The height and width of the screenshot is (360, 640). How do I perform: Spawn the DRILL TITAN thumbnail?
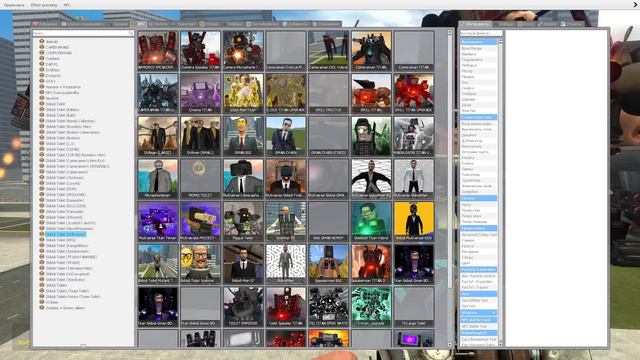point(371,93)
